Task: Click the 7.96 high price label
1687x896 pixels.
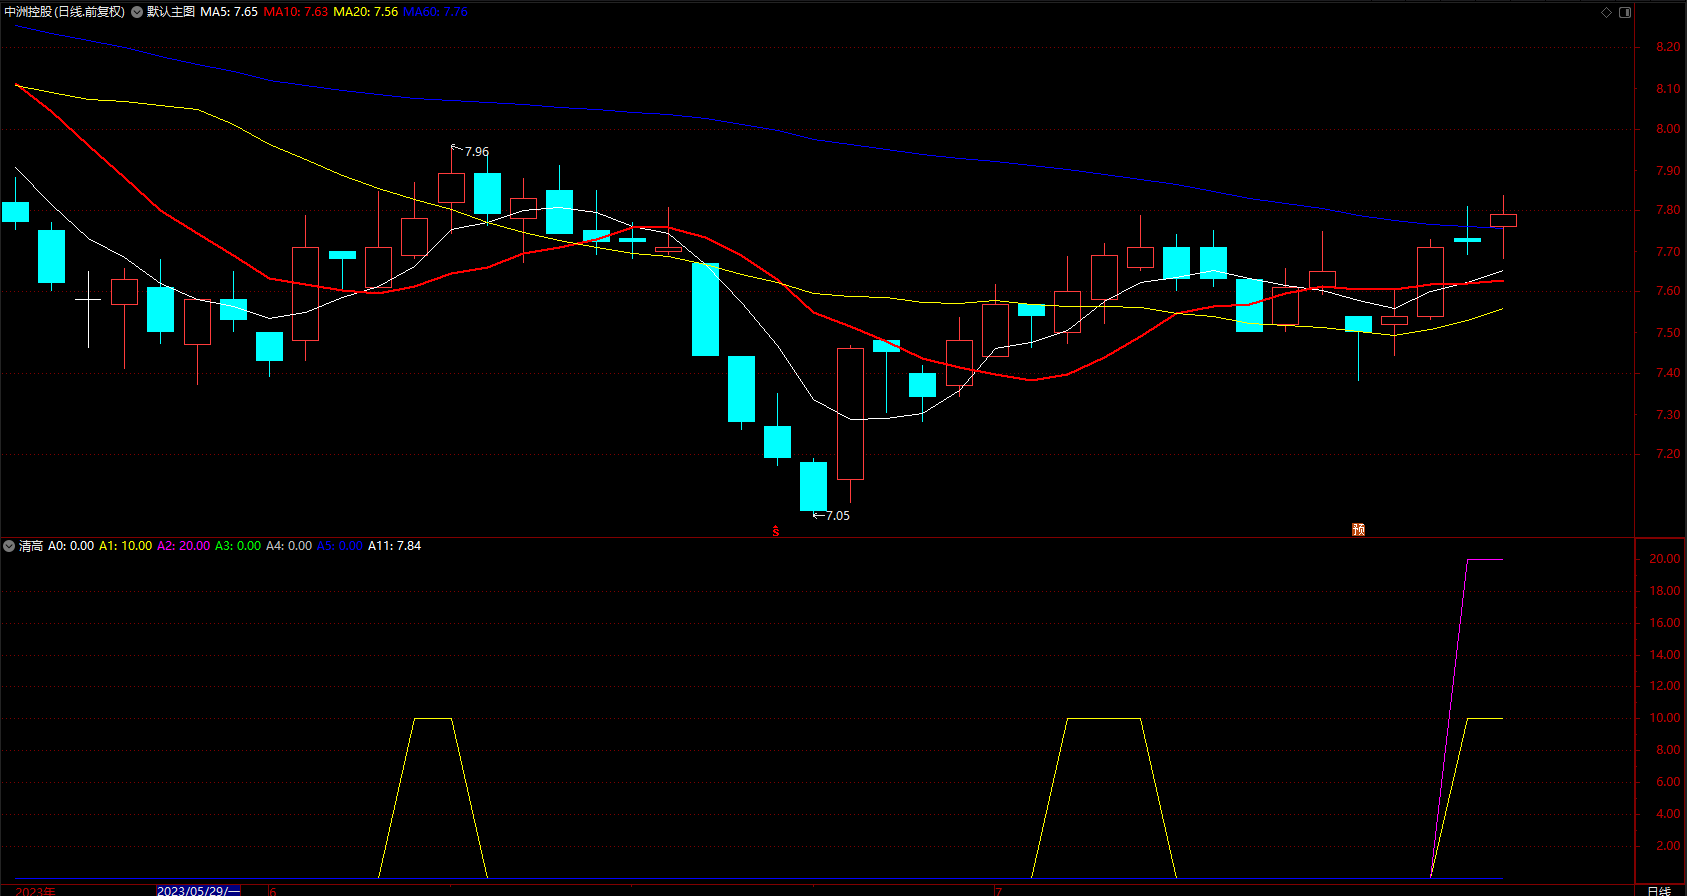Action: pyautogui.click(x=477, y=152)
